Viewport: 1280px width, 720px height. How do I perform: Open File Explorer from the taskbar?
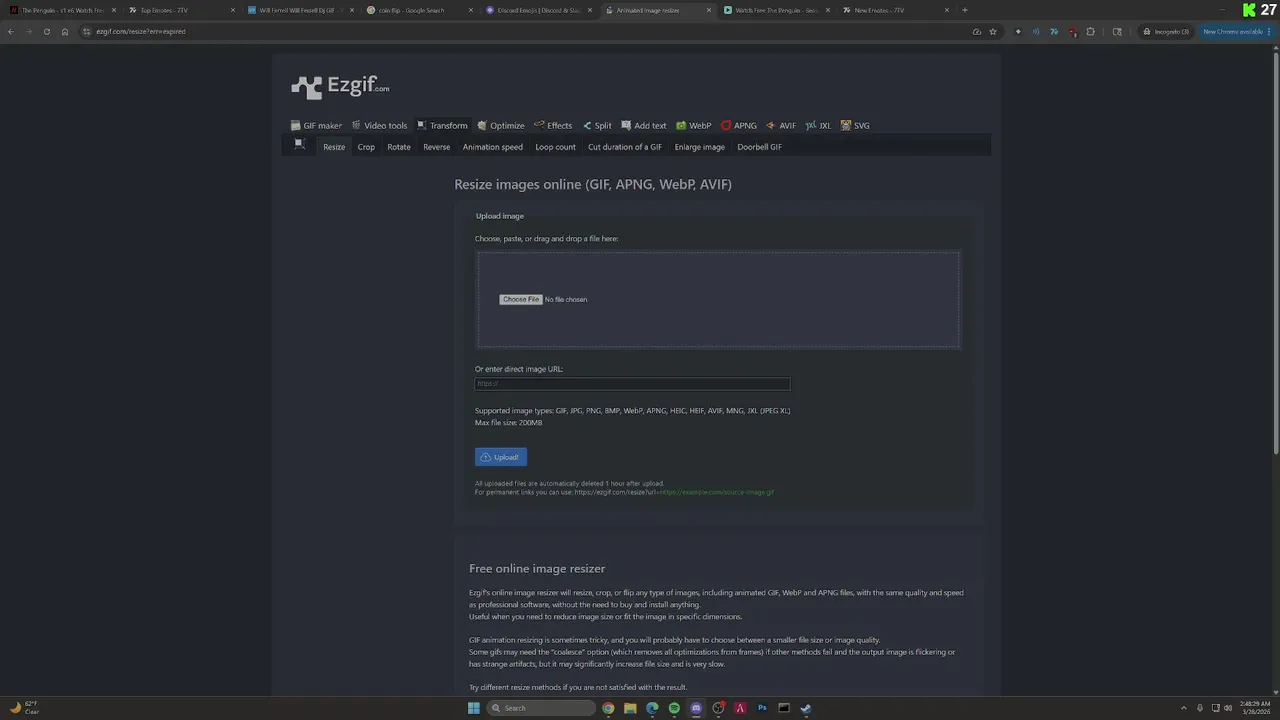pos(630,708)
